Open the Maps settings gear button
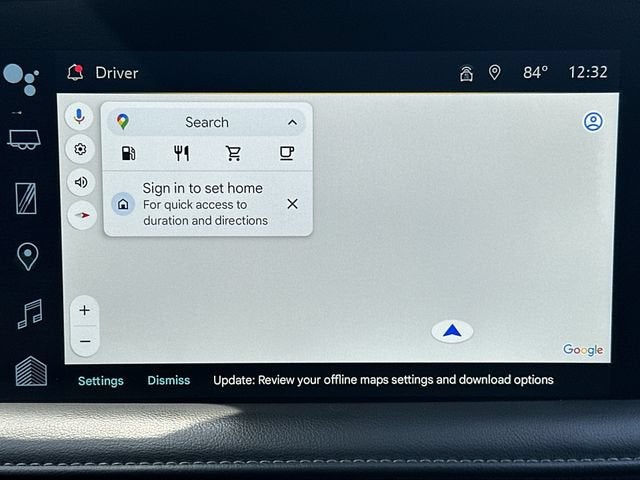The width and height of the screenshot is (640, 480). pyautogui.click(x=80, y=149)
